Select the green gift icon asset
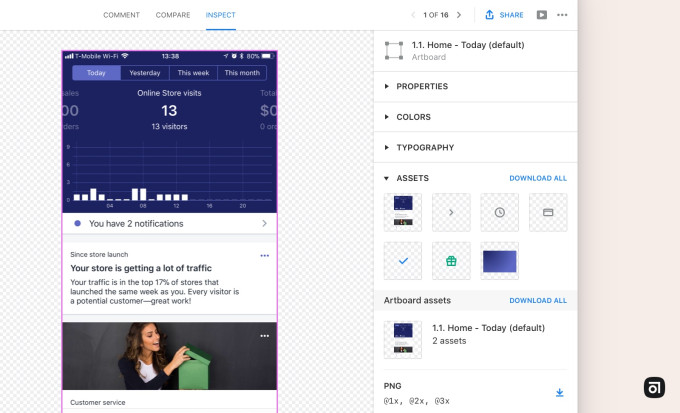Image resolution: width=680 pixels, height=413 pixels. pos(451,260)
